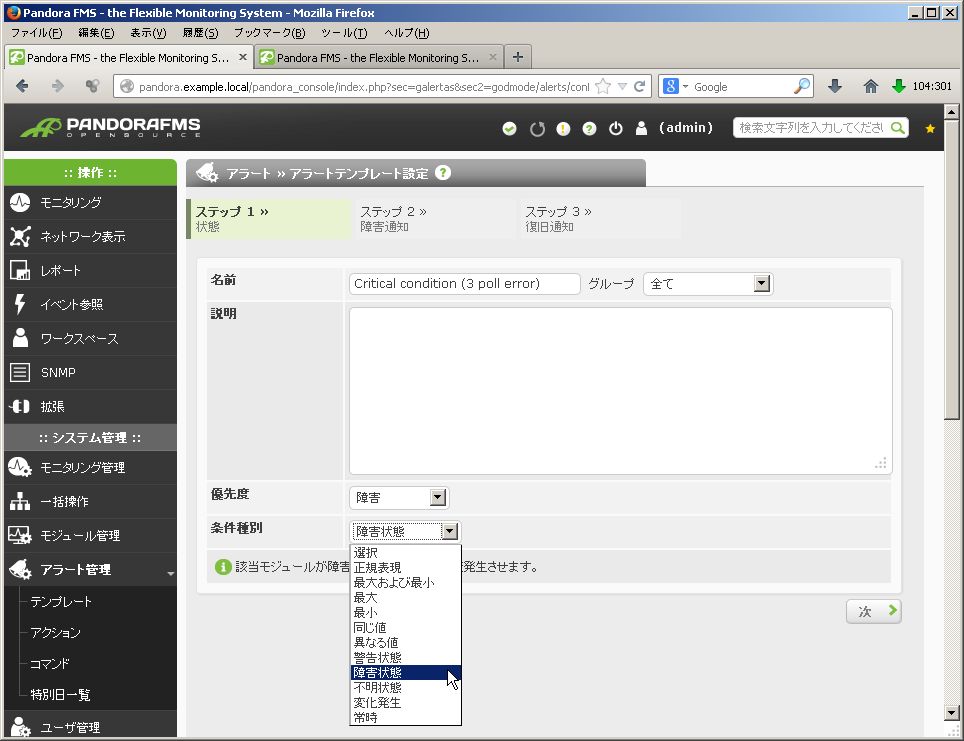Click inside the 説明 text area
Viewport: 964px width, 741px height.
point(620,391)
